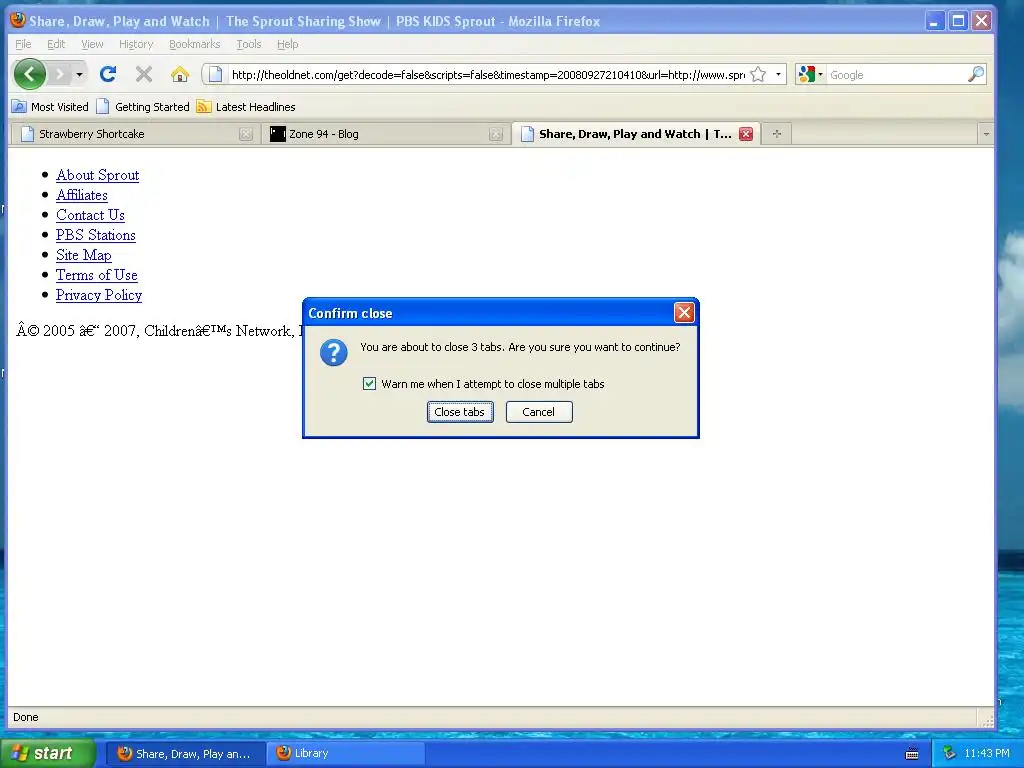Click the Firefox icon in title bar
Screen dimensions: 1024x768
(x=18, y=20)
